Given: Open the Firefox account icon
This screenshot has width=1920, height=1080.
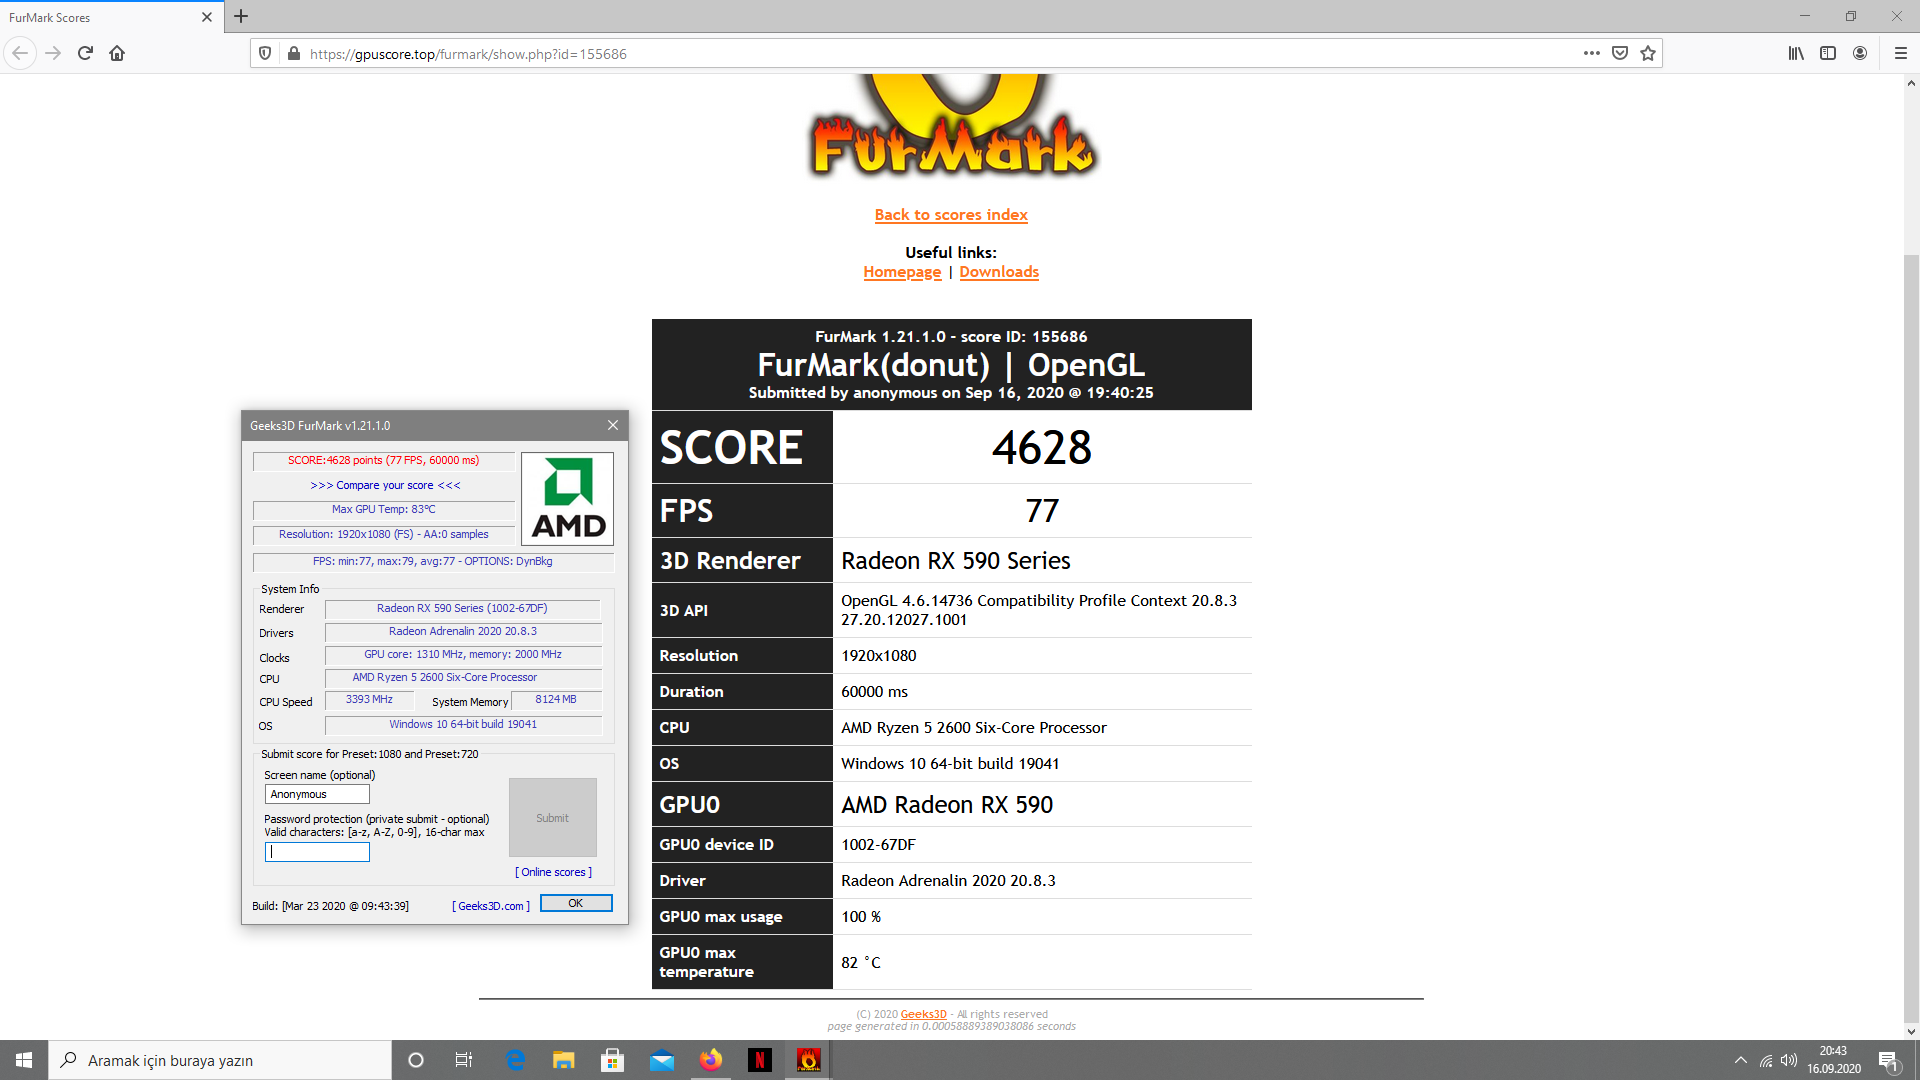Looking at the screenshot, I should pyautogui.click(x=1860, y=53).
